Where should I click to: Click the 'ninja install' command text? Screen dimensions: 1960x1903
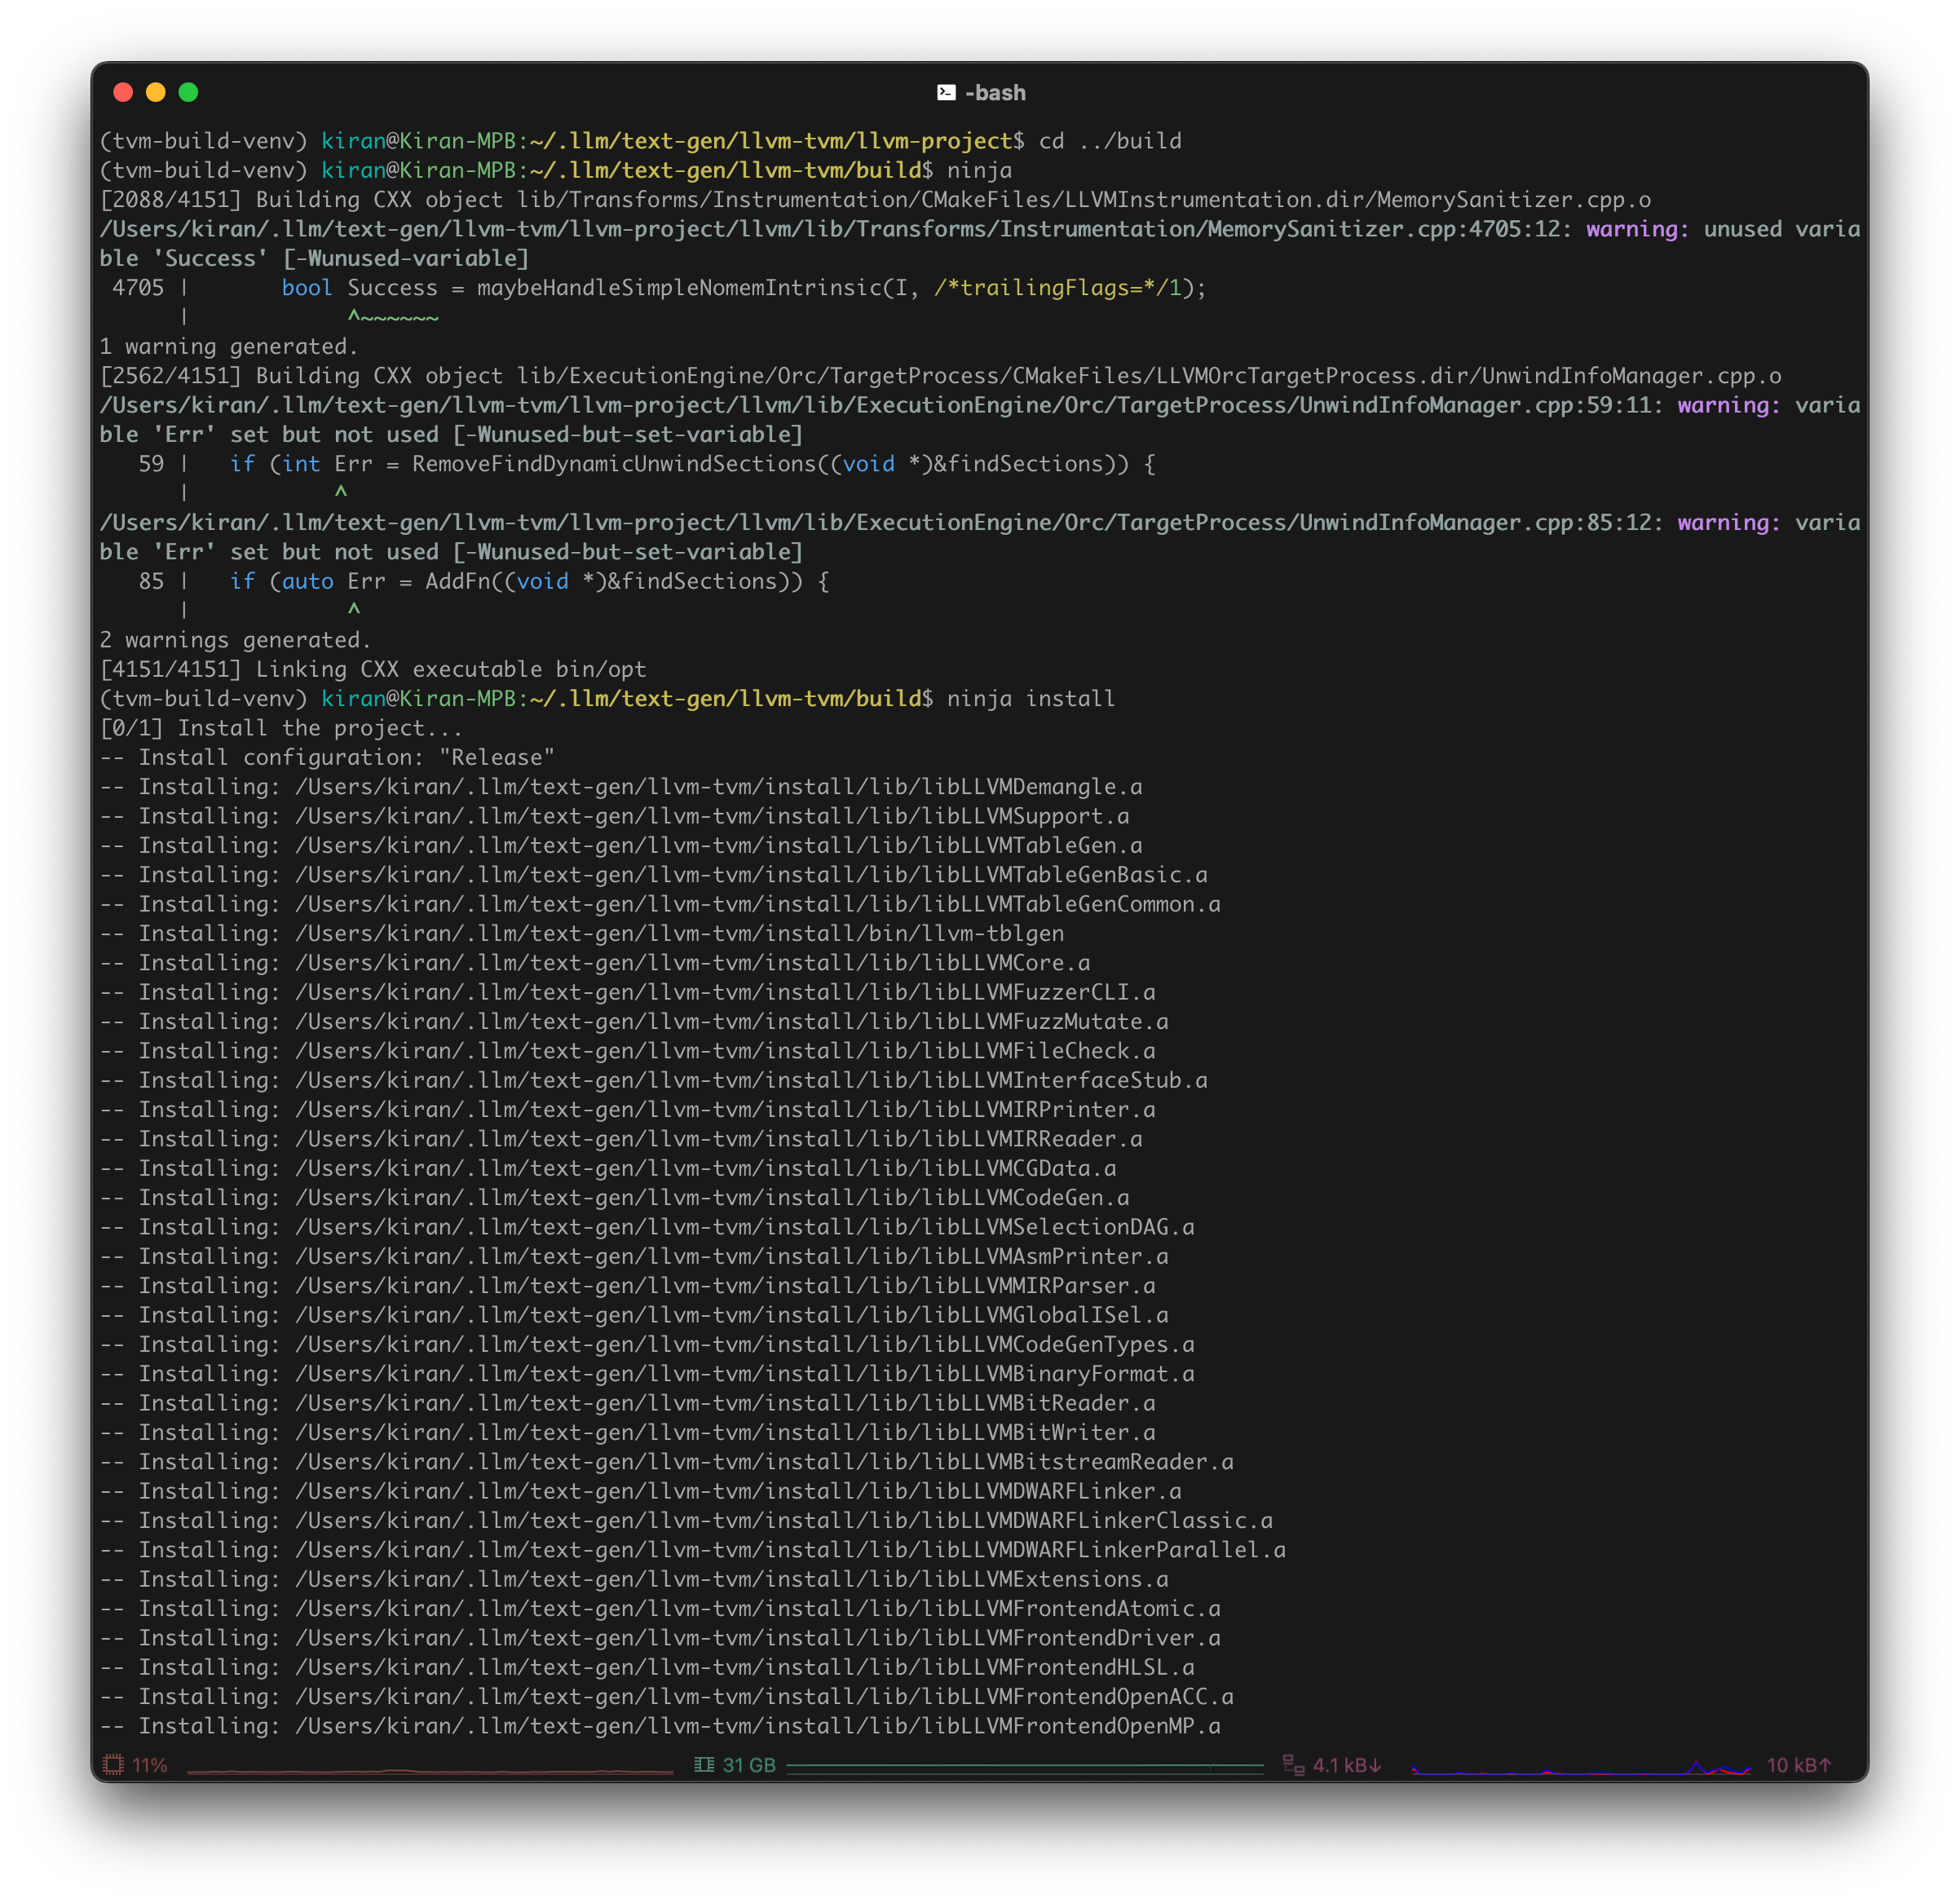(x=1031, y=699)
